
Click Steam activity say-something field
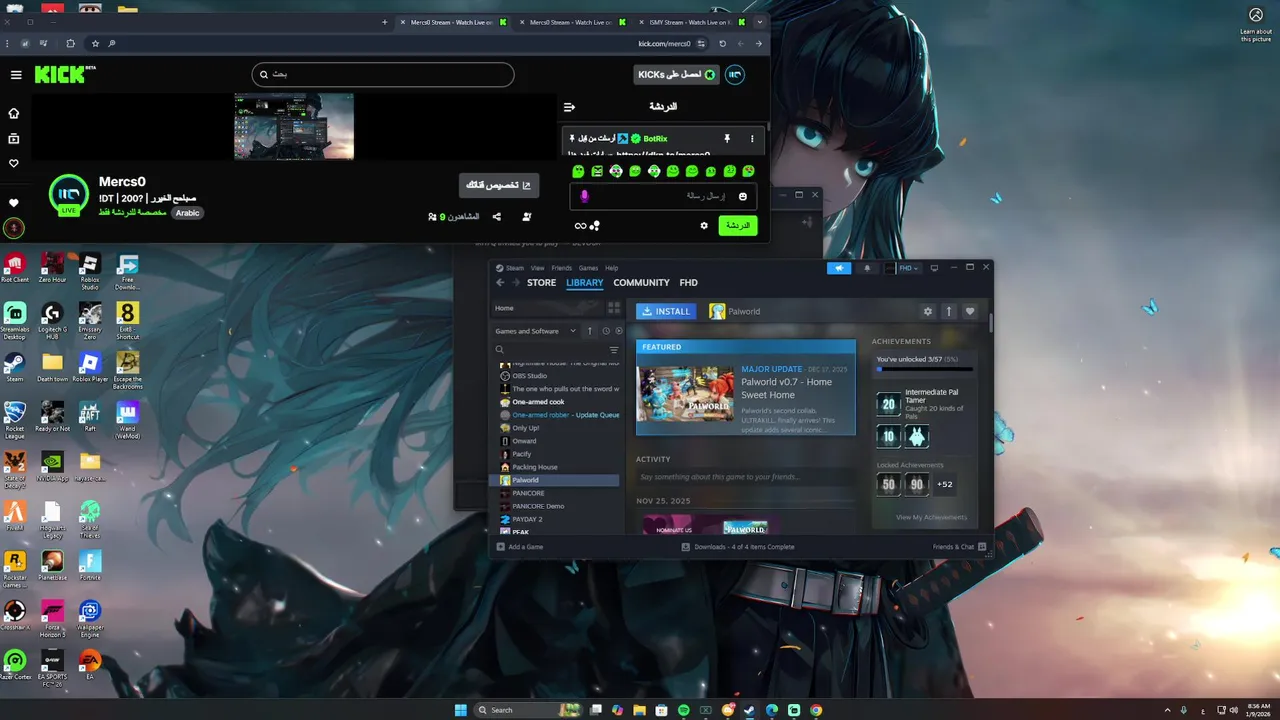(745, 477)
